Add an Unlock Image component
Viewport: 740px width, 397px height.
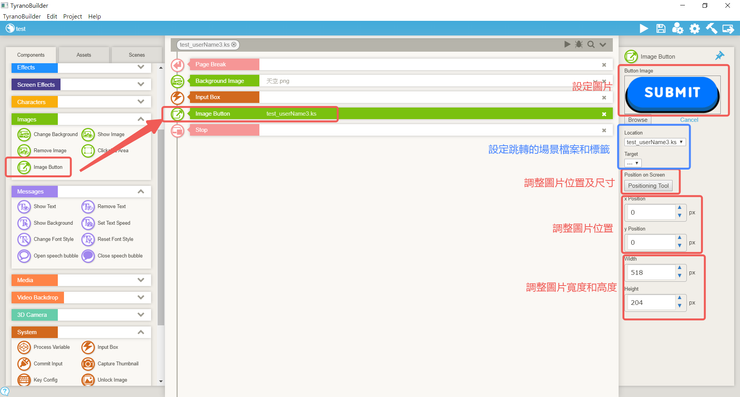[x=104, y=380]
